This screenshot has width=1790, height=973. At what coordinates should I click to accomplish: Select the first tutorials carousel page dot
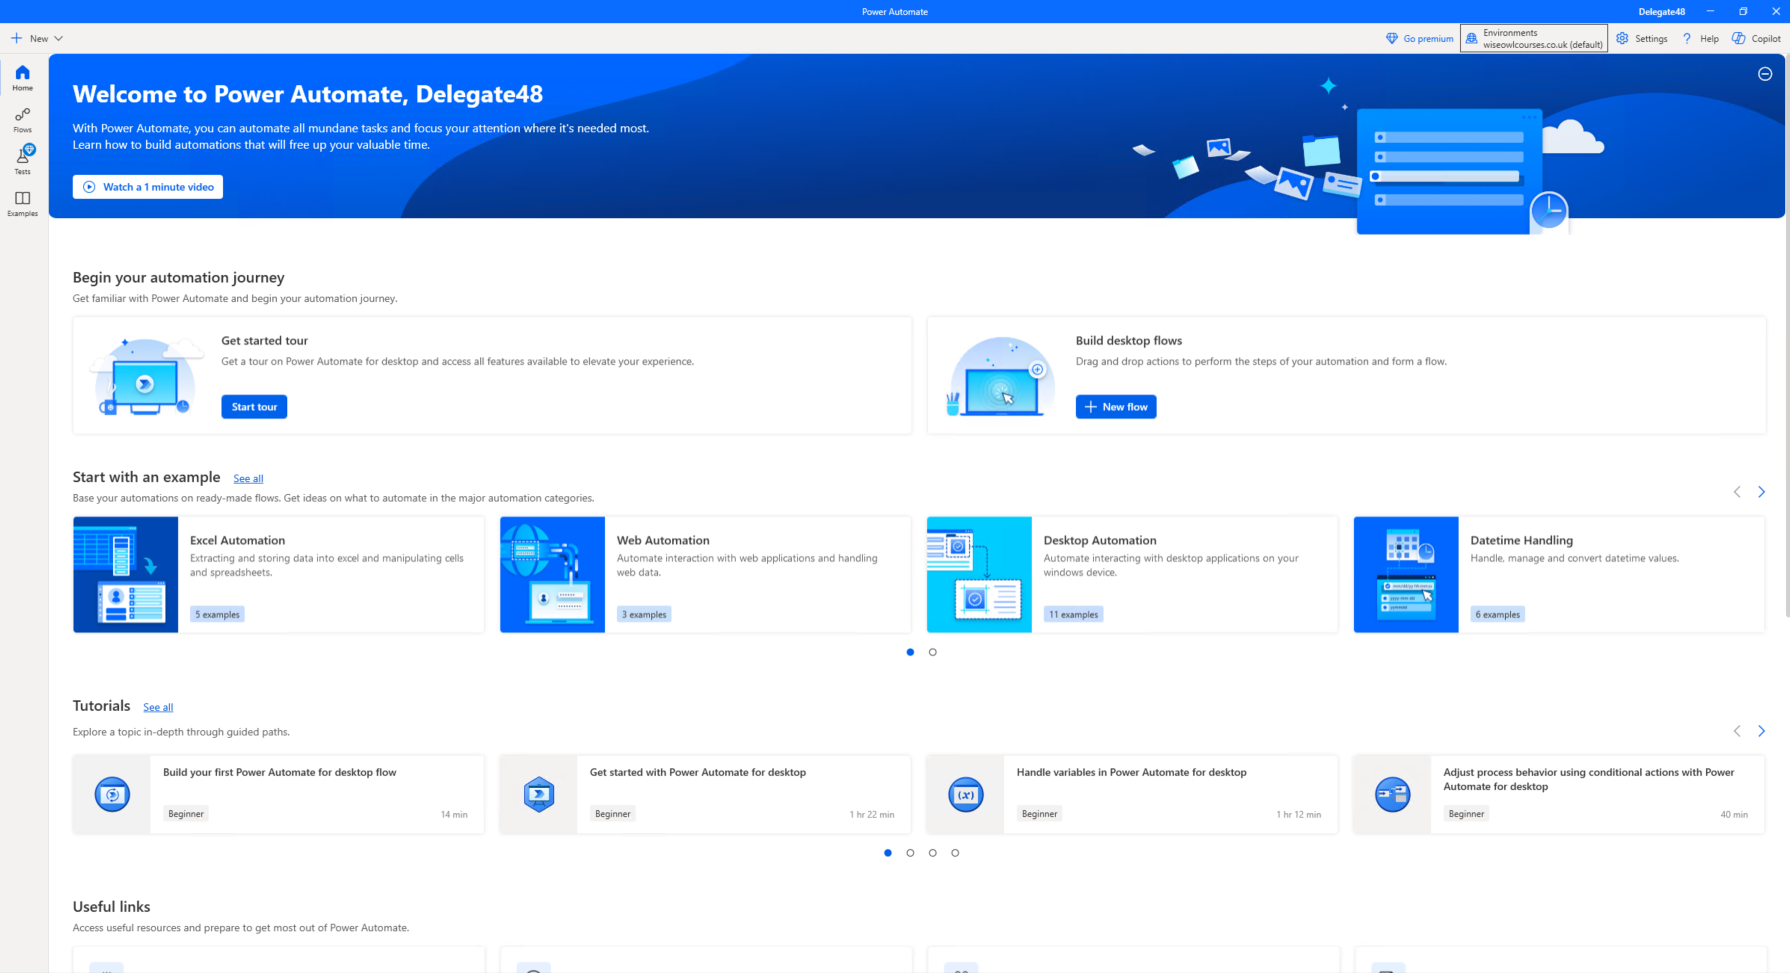(x=888, y=853)
